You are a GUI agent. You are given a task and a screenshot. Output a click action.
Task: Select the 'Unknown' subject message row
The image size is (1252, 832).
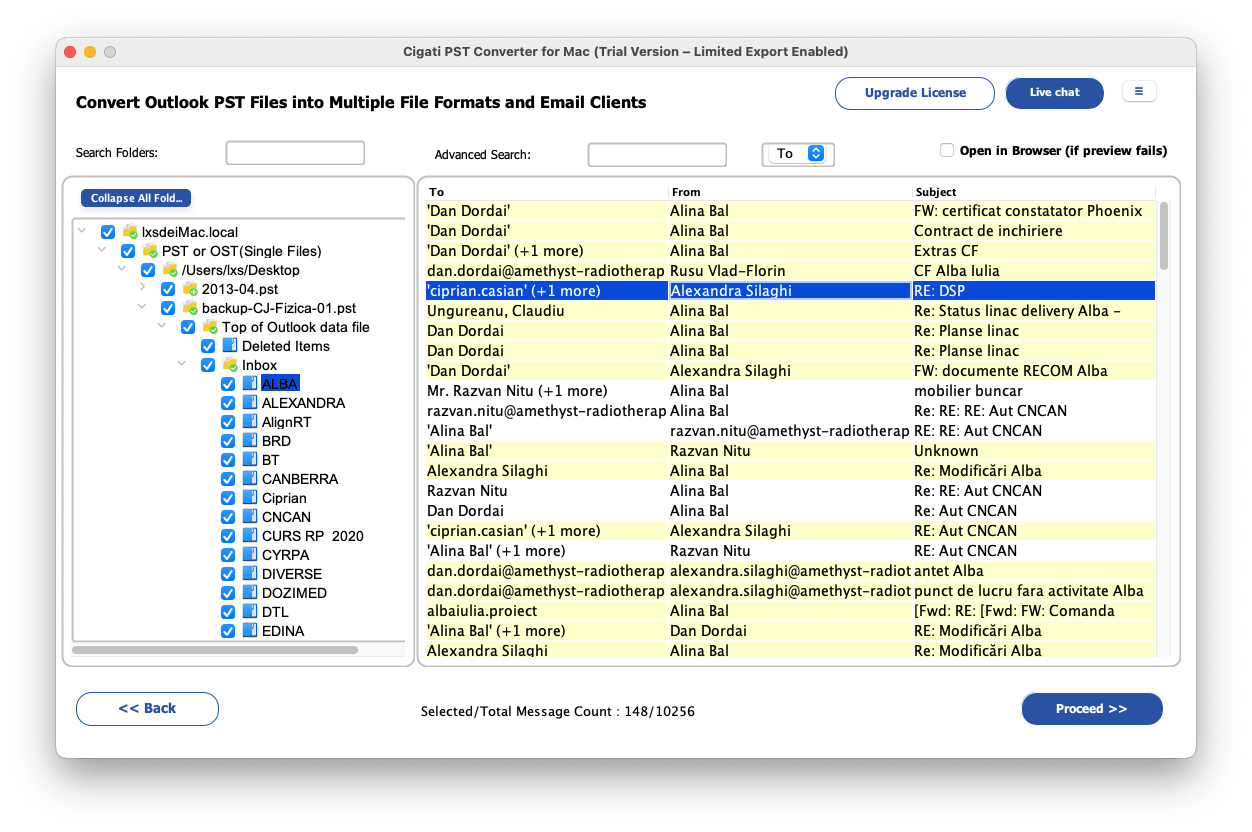[x=790, y=451]
